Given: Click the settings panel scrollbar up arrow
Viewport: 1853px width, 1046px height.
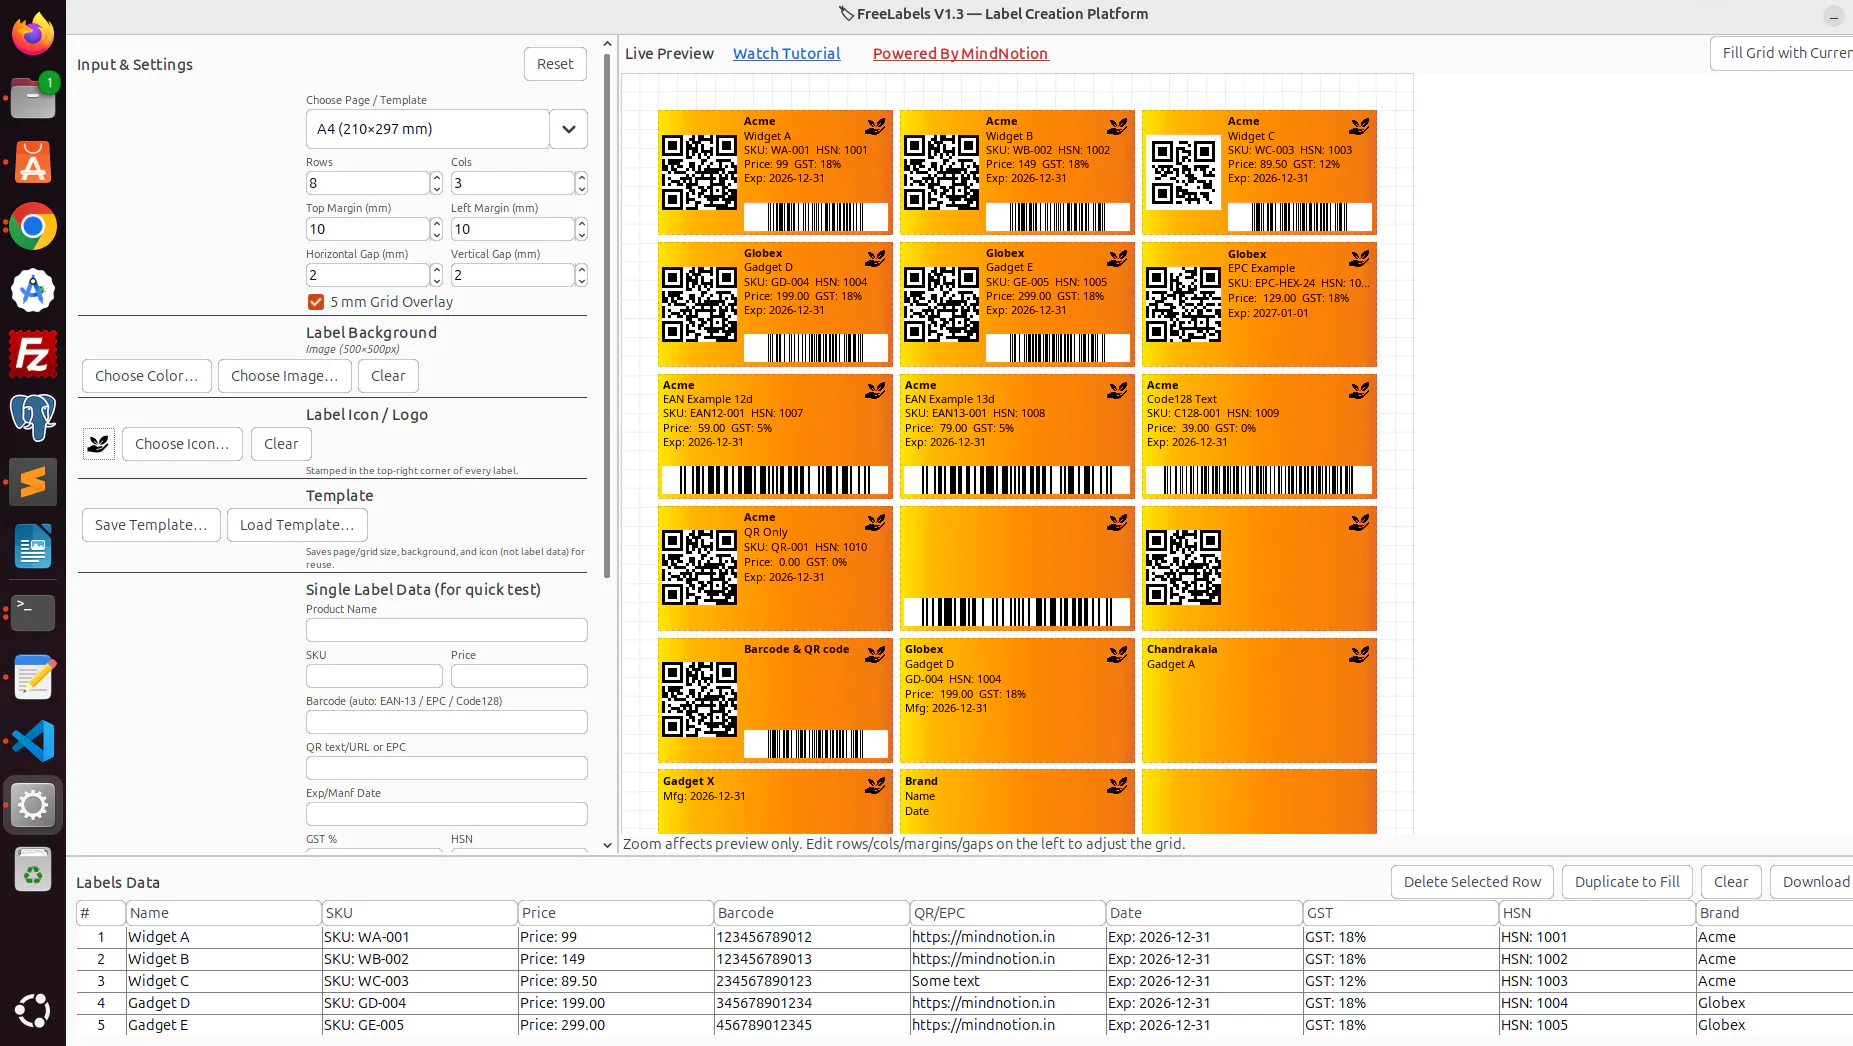Looking at the screenshot, I should click(607, 44).
